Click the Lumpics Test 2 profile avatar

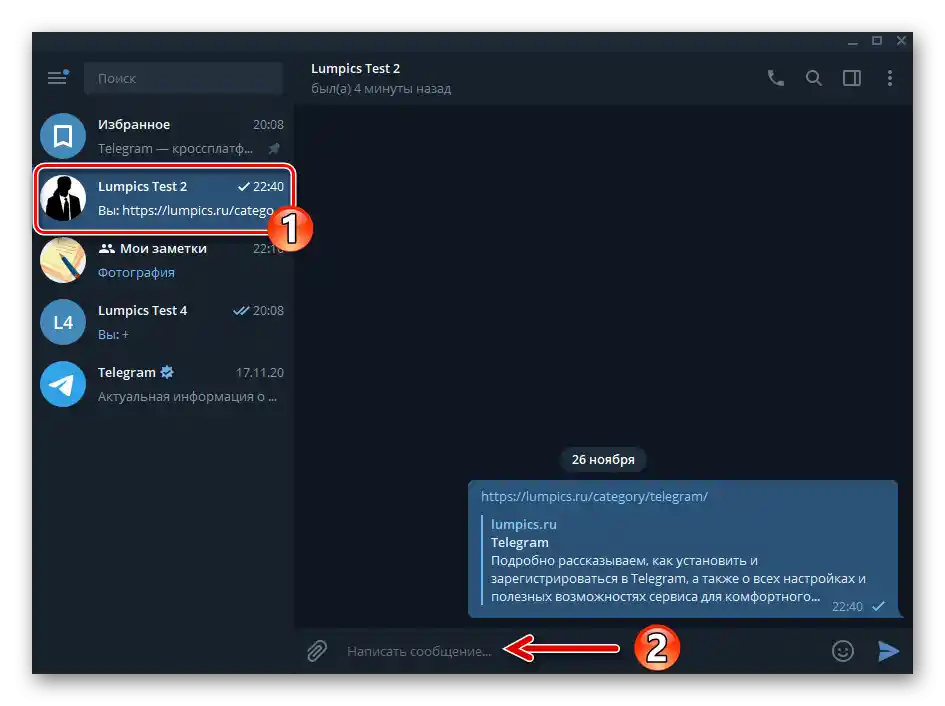pyautogui.click(x=63, y=198)
